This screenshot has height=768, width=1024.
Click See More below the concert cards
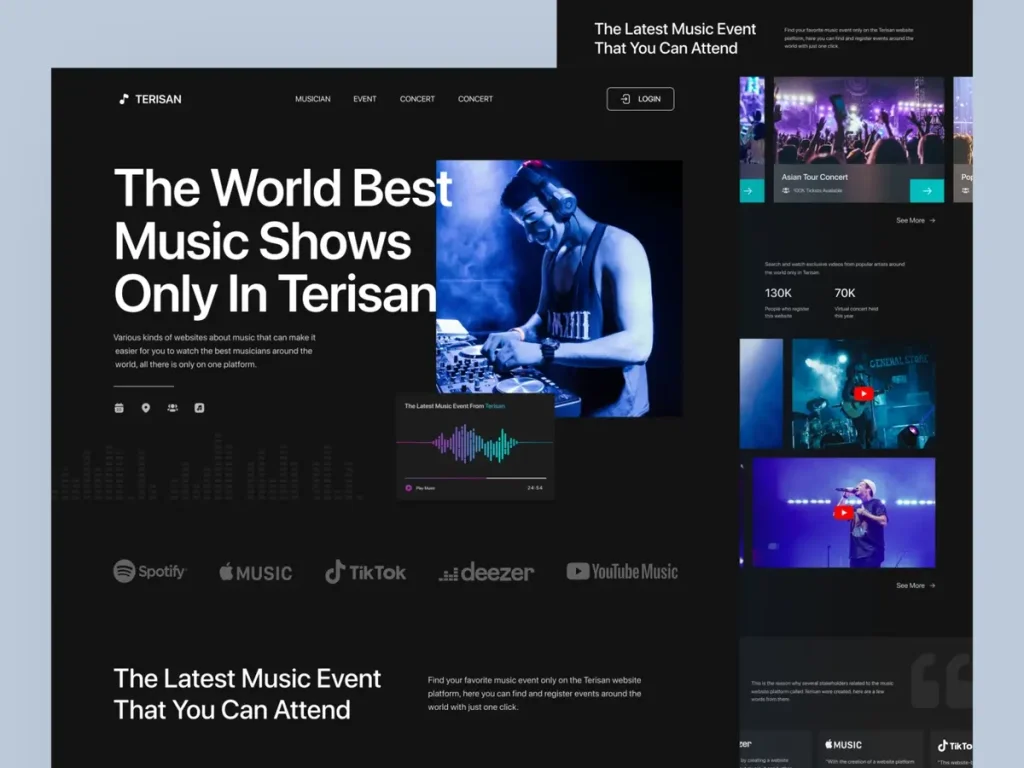[x=915, y=220]
